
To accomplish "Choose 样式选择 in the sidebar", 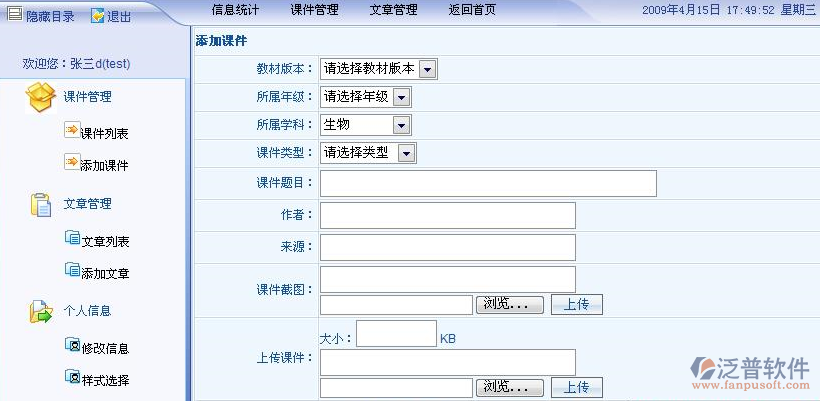I will pos(104,380).
